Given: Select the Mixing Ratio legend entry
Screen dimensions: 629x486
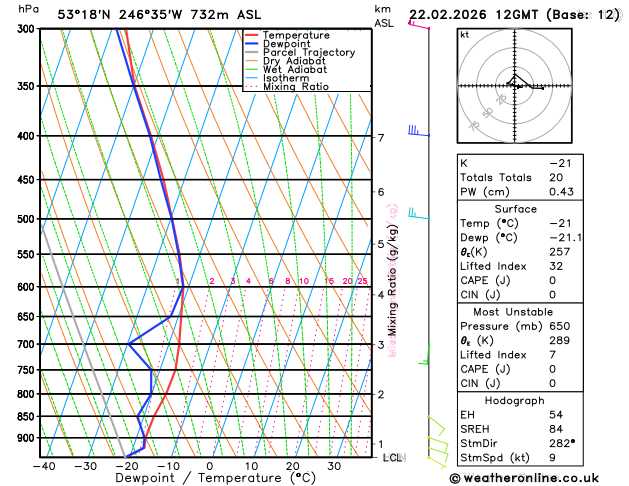Looking at the screenshot, I should coord(287,87).
